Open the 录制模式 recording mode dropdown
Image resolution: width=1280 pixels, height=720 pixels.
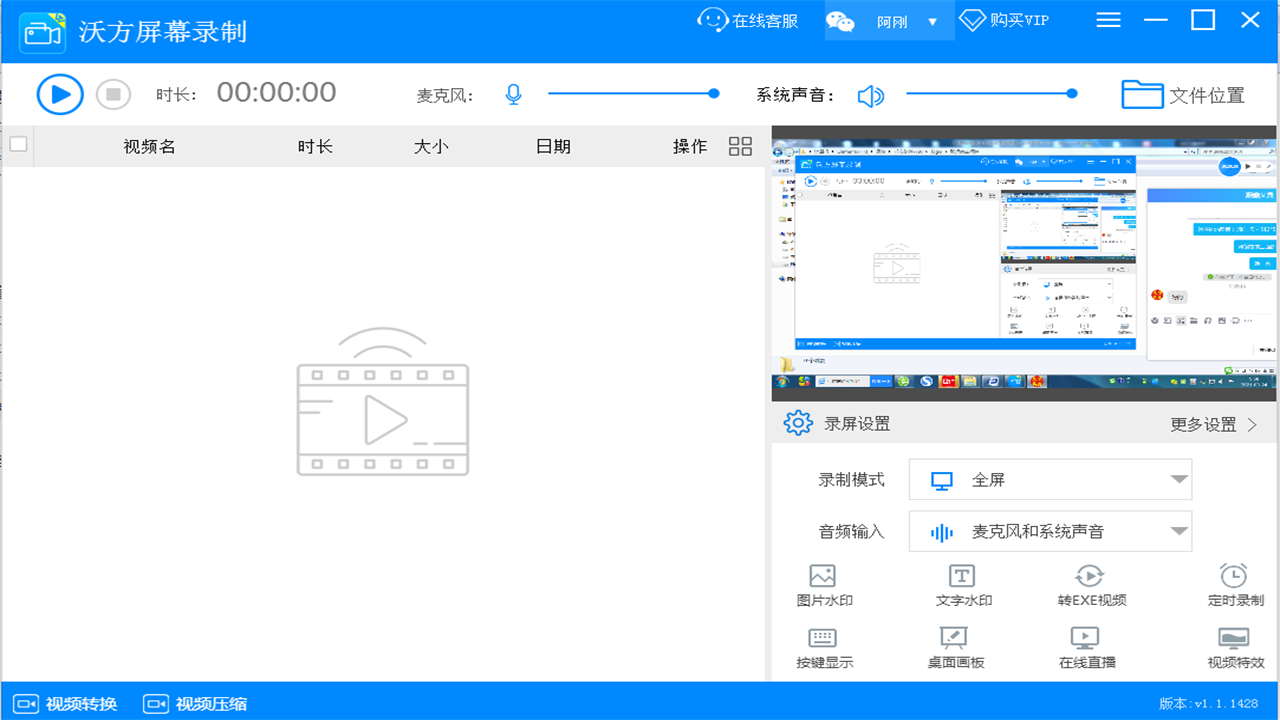pos(1050,479)
